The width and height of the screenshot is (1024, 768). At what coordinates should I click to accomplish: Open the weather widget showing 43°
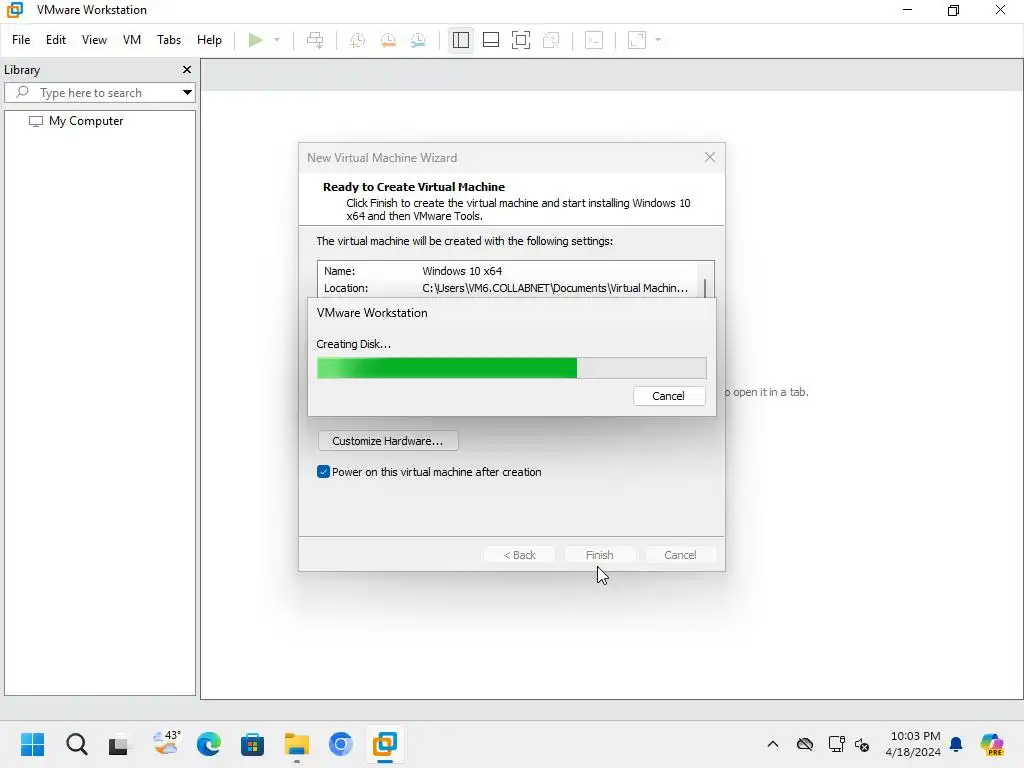pyautogui.click(x=166, y=743)
